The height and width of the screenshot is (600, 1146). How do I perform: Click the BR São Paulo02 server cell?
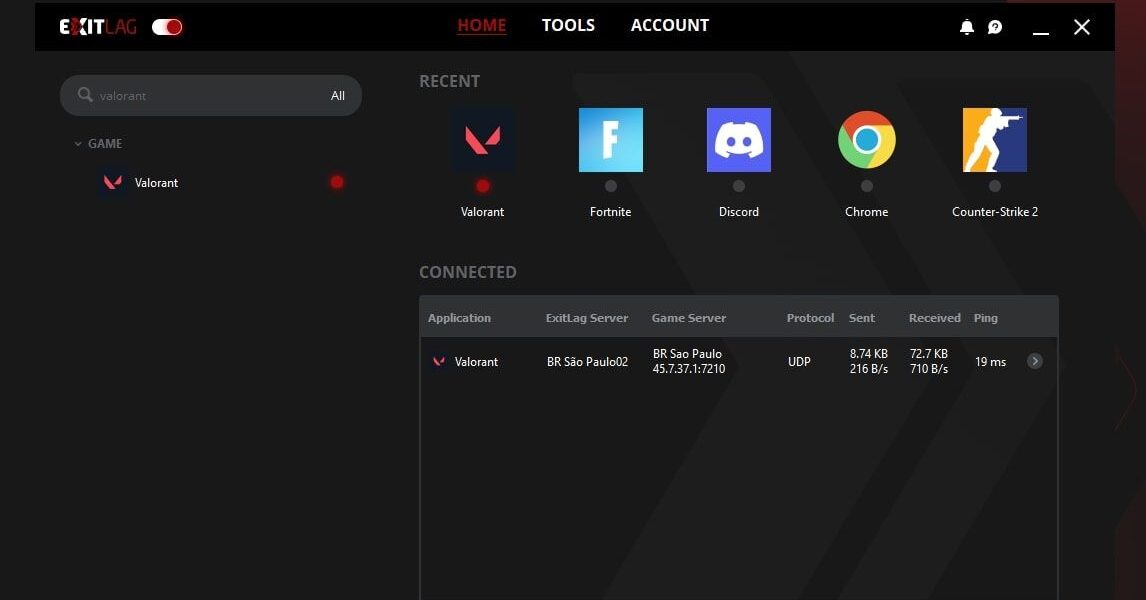click(587, 362)
